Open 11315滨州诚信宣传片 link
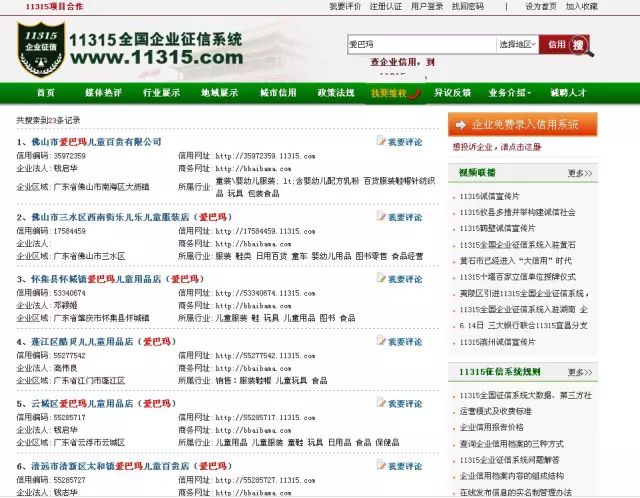The image size is (640, 498). tap(497, 342)
